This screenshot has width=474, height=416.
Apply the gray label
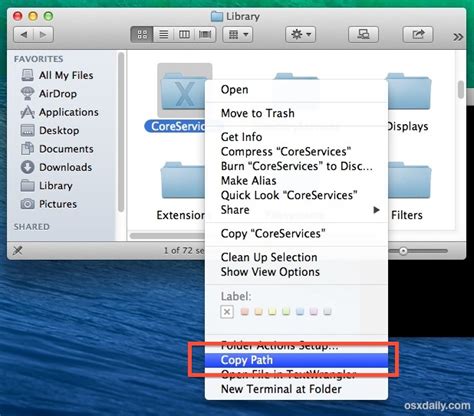click(327, 312)
